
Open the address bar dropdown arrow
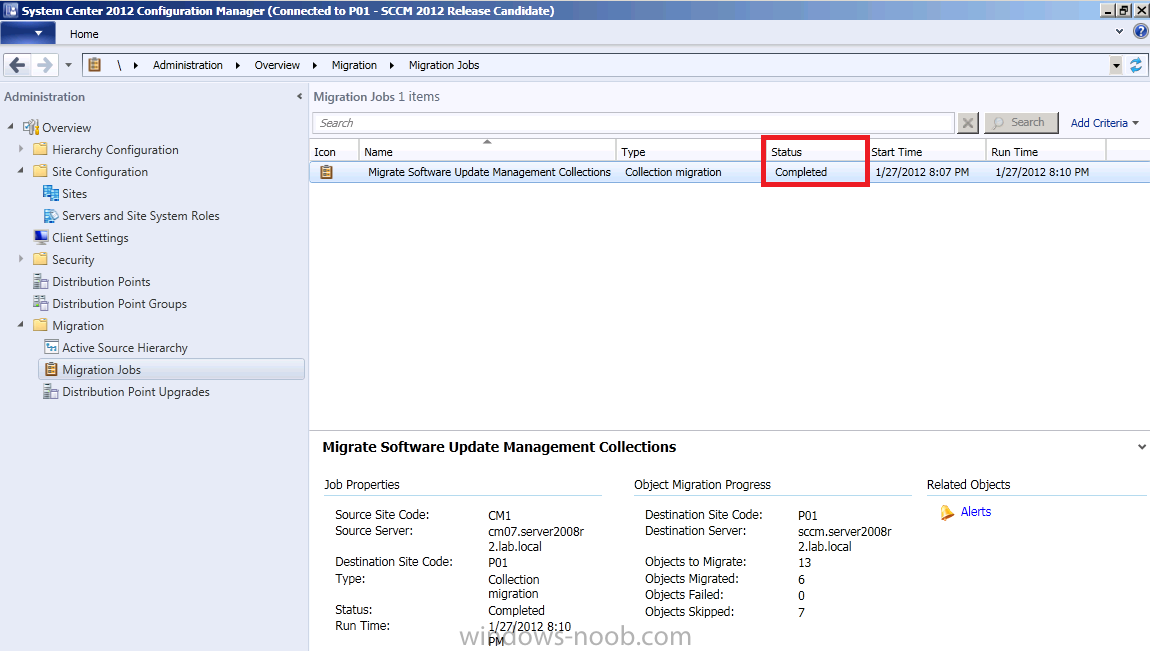click(x=1116, y=65)
